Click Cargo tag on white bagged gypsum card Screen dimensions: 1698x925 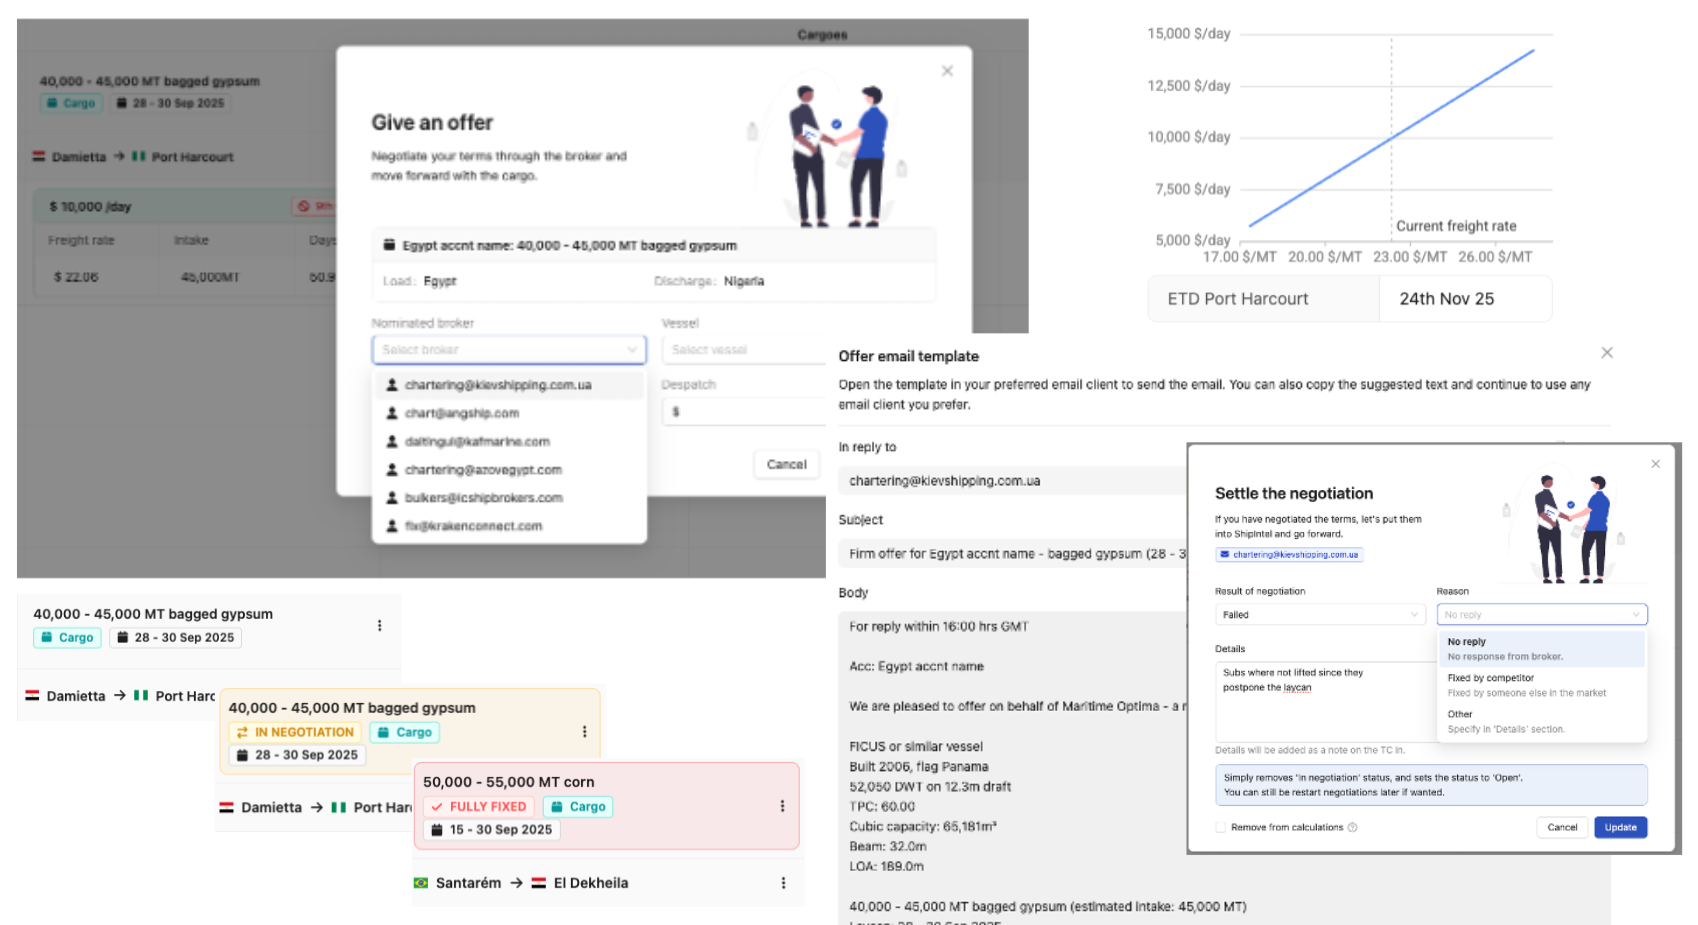click(67, 637)
